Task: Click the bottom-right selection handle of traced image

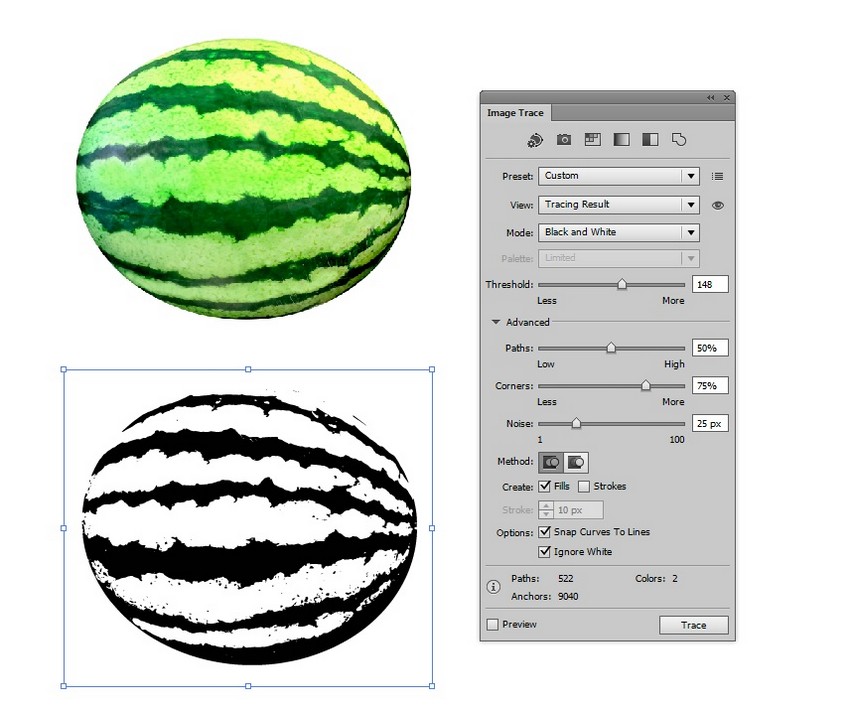Action: click(x=432, y=686)
